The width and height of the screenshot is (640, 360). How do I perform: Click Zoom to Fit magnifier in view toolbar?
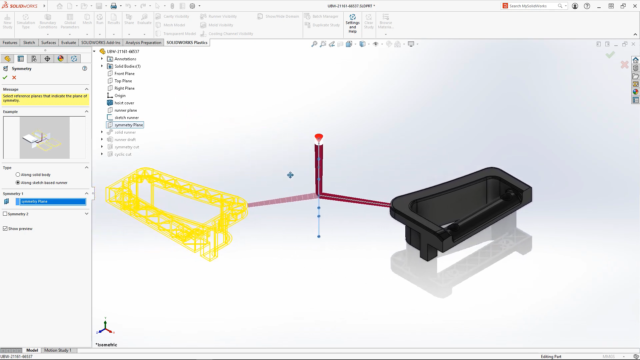pyautogui.click(x=314, y=44)
